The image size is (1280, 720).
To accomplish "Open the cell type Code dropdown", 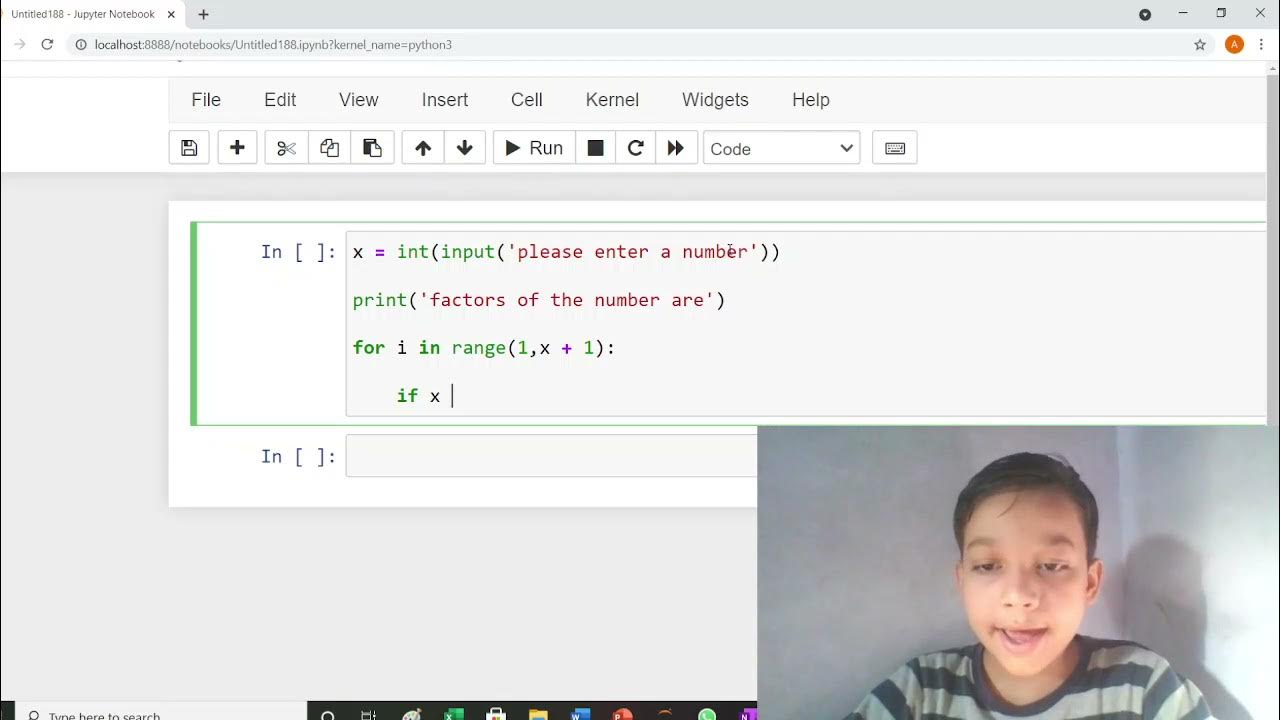I will pyautogui.click(x=781, y=148).
